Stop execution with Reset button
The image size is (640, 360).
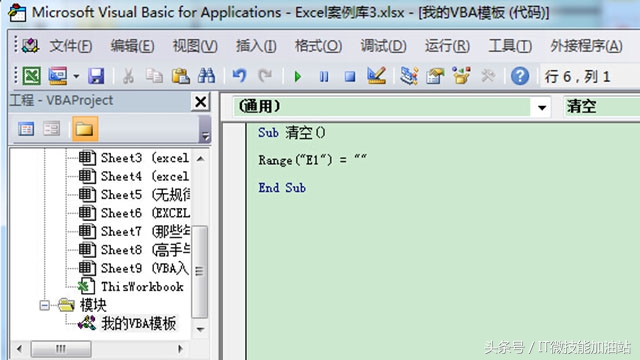pos(350,76)
